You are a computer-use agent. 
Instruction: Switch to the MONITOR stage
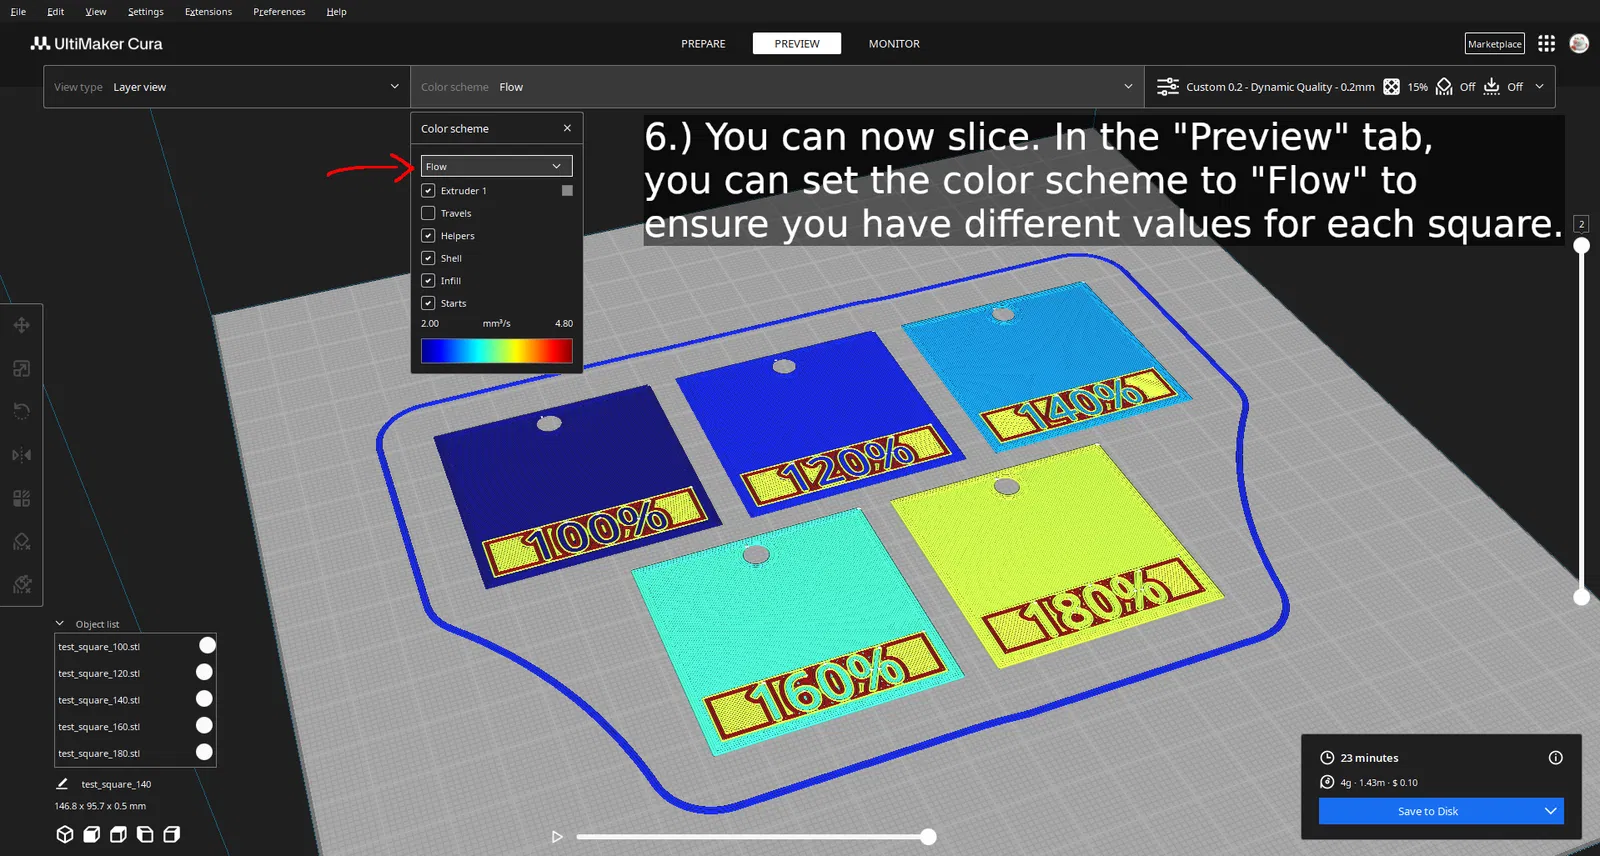pyautogui.click(x=894, y=44)
